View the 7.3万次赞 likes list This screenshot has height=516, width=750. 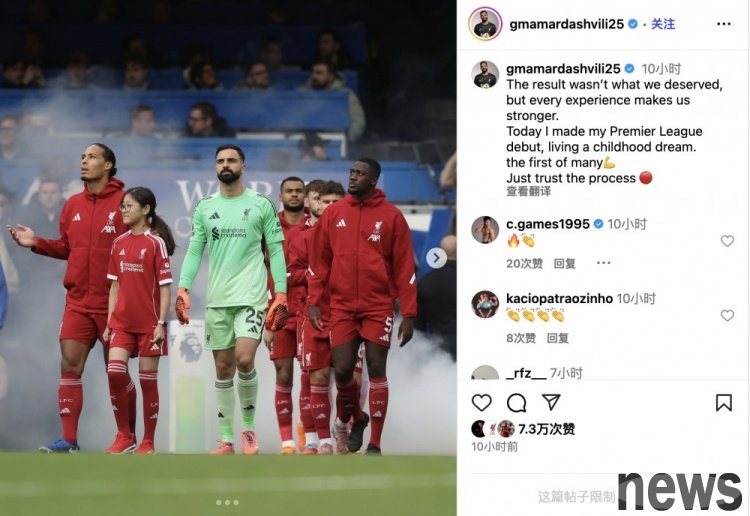[x=546, y=429]
